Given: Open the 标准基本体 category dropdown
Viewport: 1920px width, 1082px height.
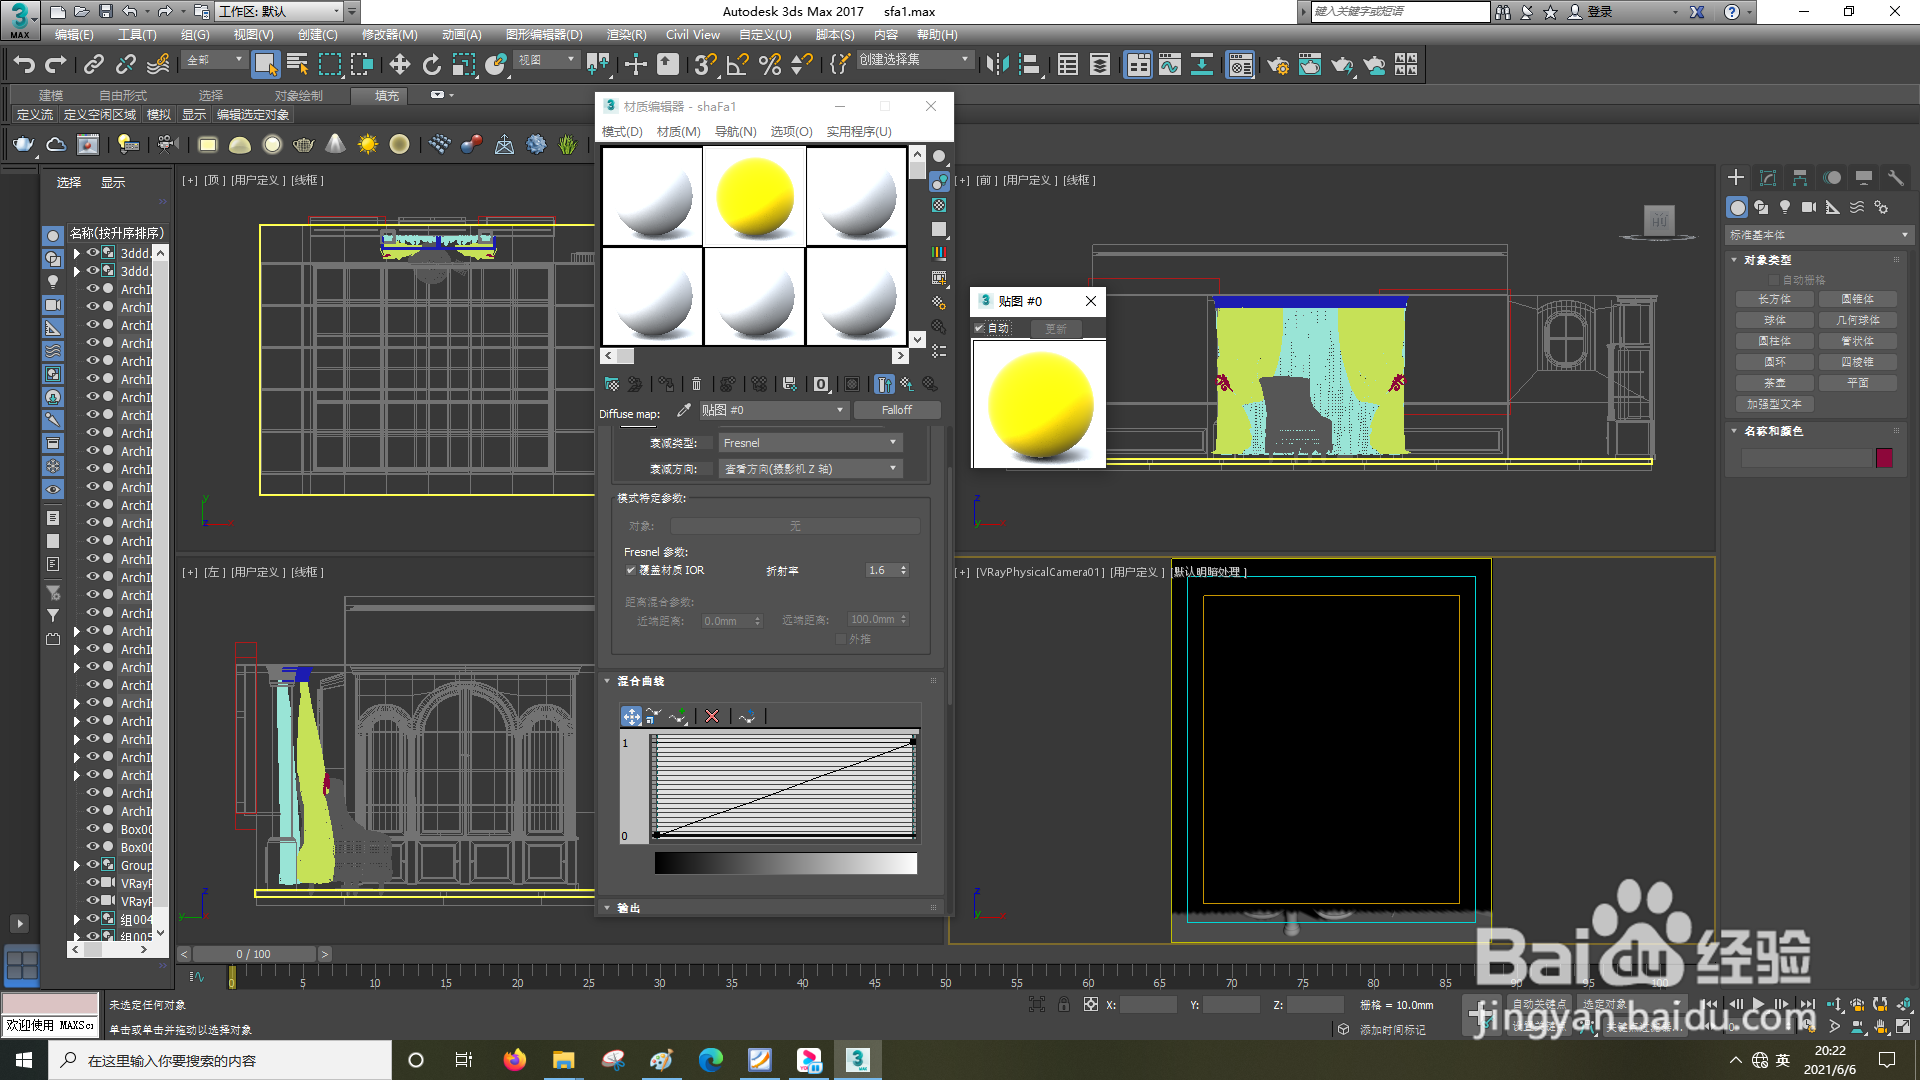Looking at the screenshot, I should (x=1818, y=235).
